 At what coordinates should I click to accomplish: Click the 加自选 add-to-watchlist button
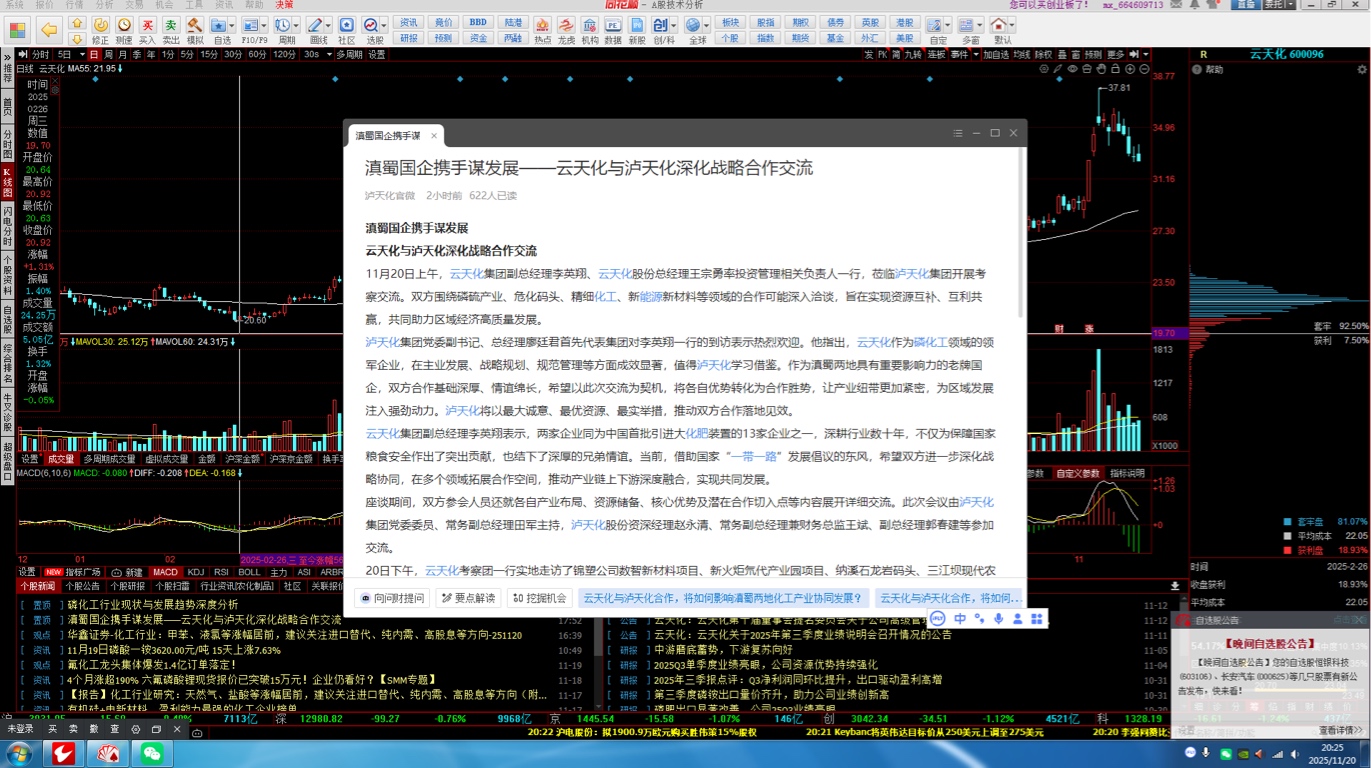[x=997, y=54]
